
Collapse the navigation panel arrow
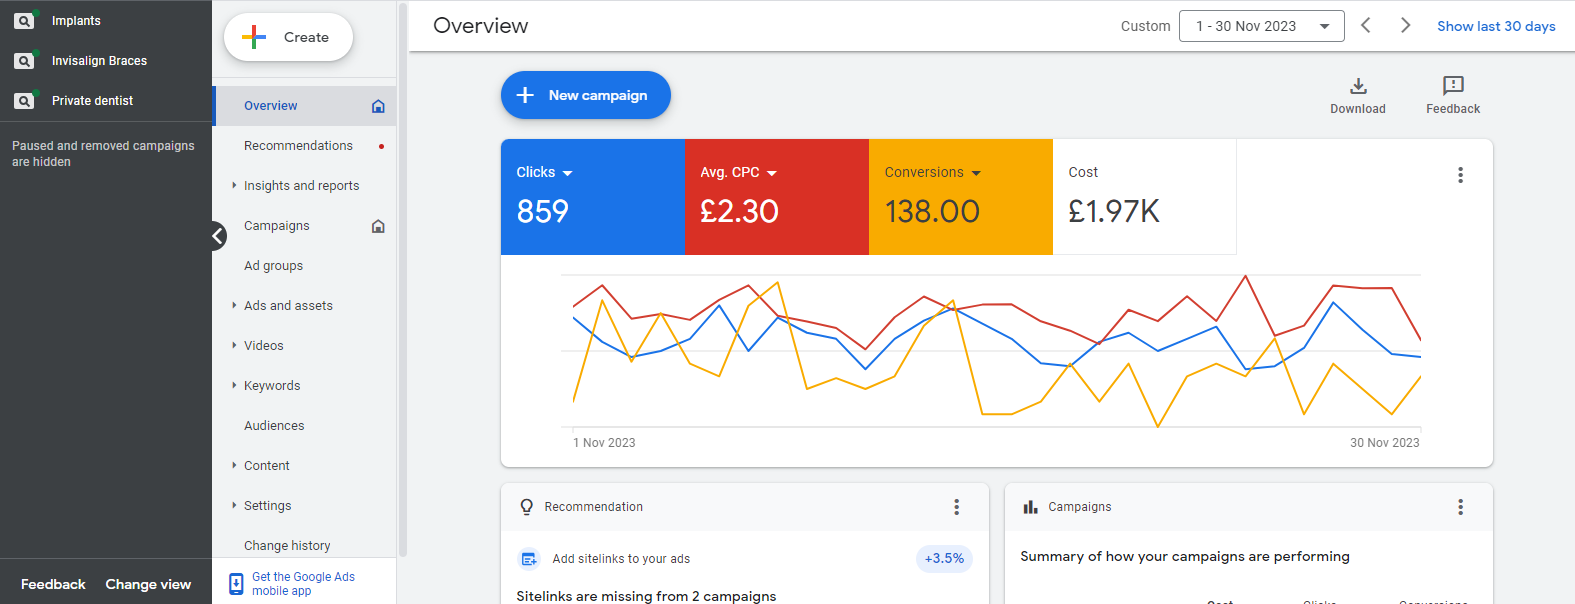218,236
